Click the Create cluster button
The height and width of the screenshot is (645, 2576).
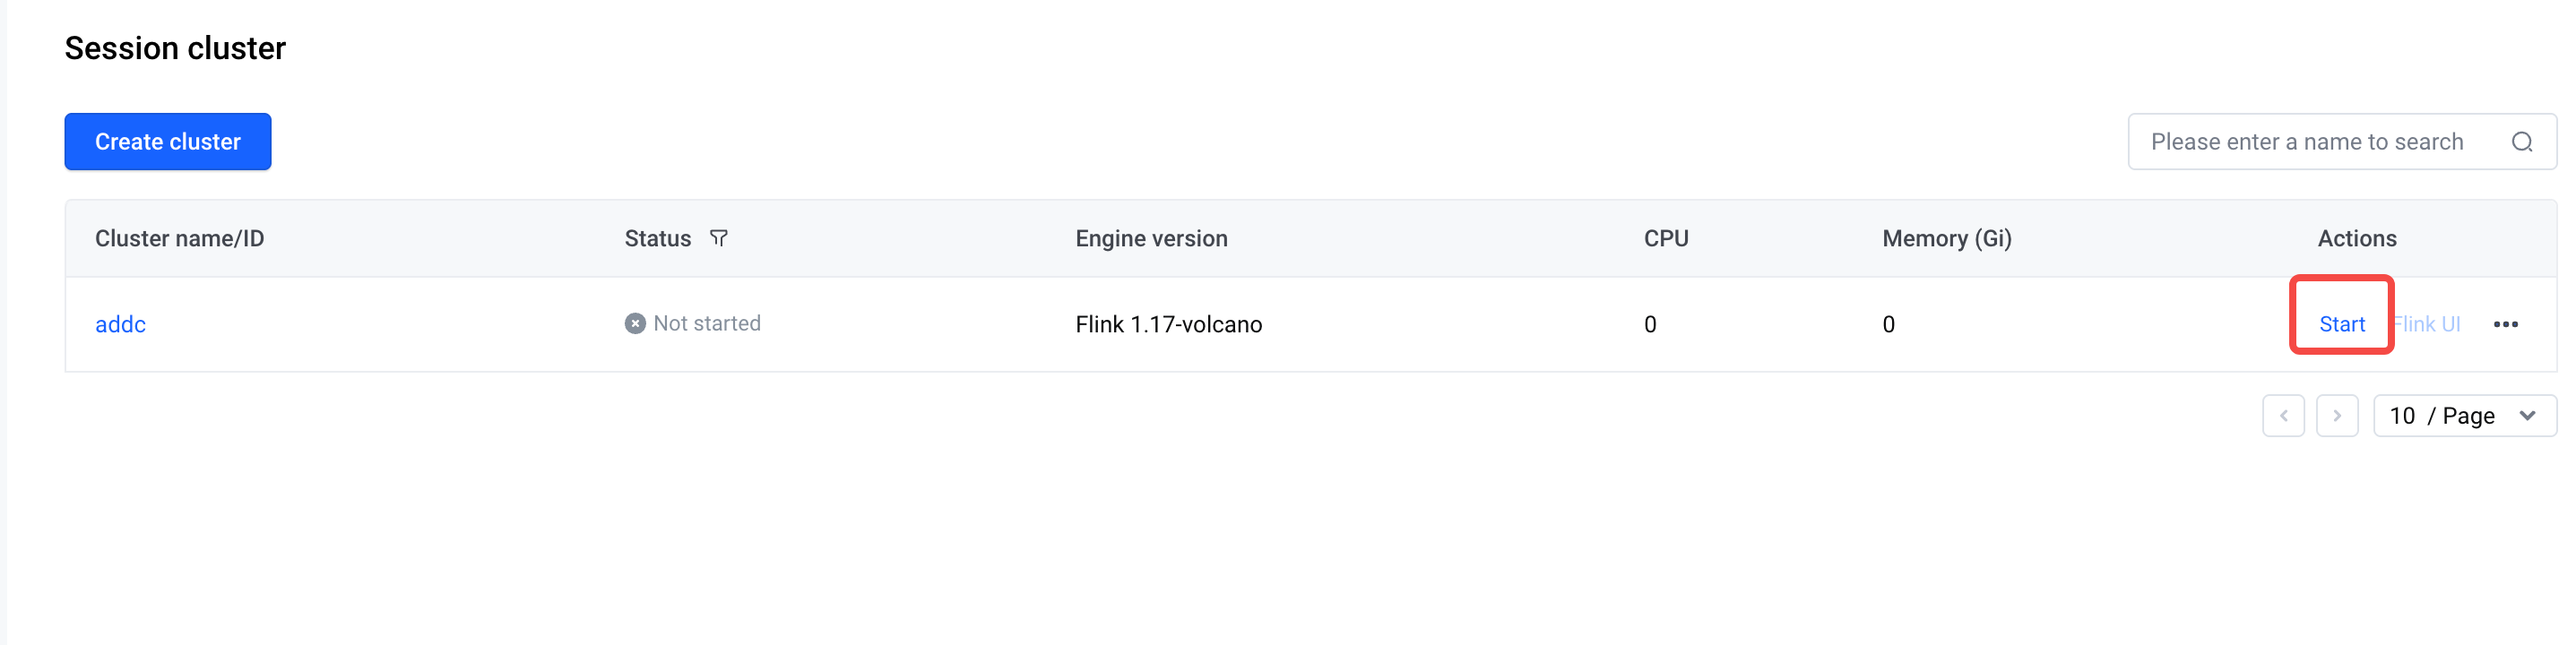168,142
